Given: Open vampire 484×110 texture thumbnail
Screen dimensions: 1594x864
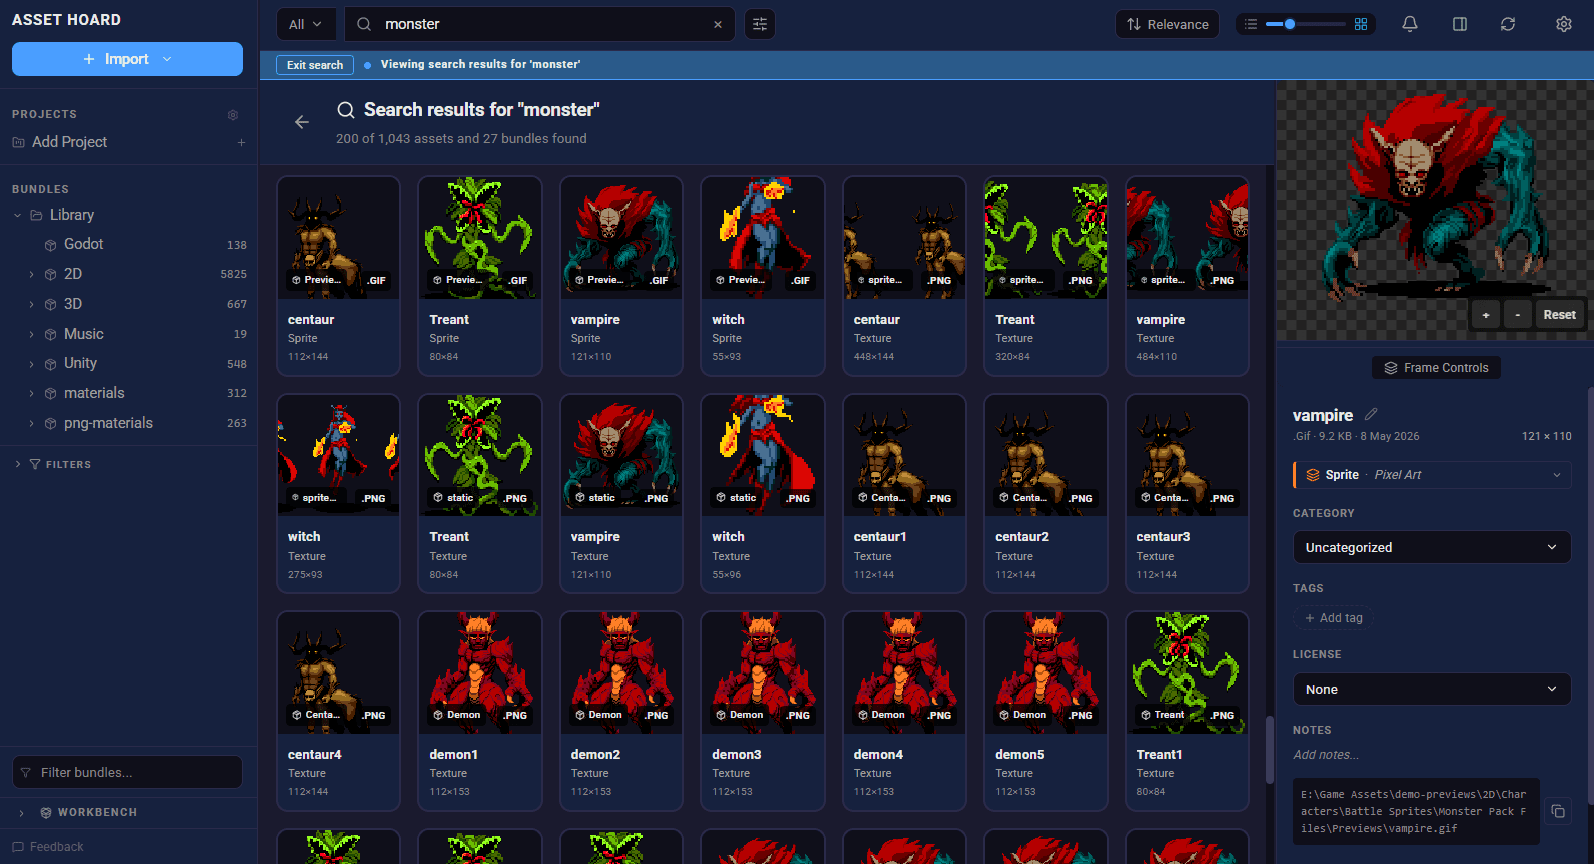Looking at the screenshot, I should point(1187,237).
